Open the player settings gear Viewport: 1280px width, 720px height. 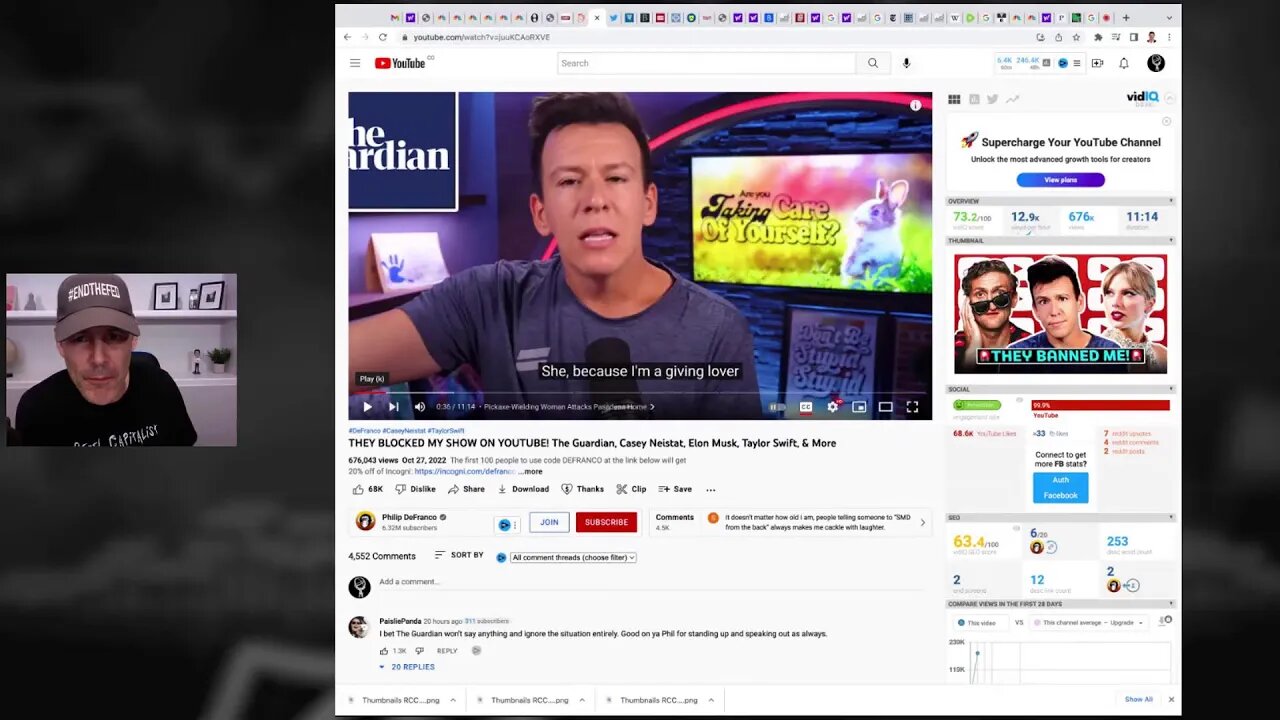click(x=832, y=407)
